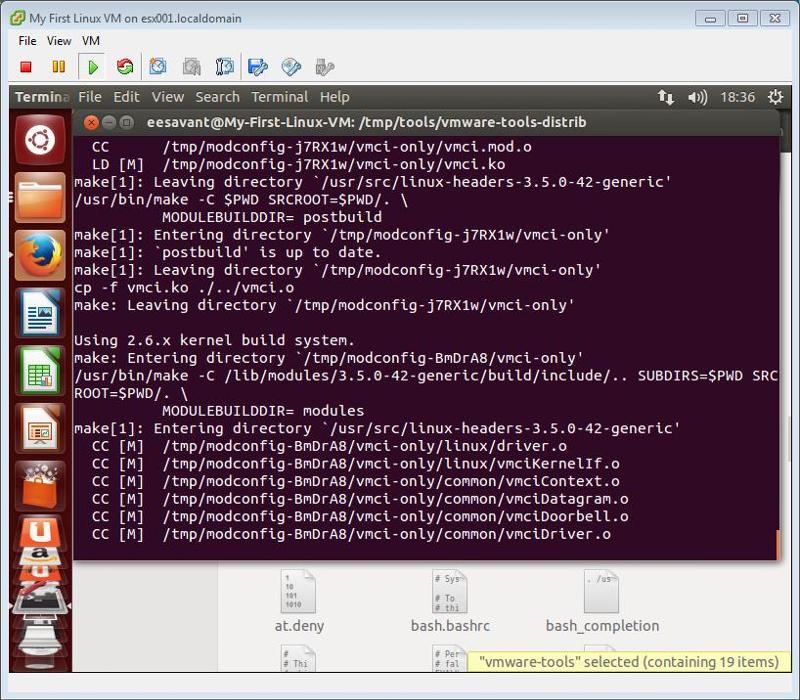Image resolution: width=800 pixels, height=700 pixels.
Task: Open the Terminal Search menu
Action: point(217,97)
